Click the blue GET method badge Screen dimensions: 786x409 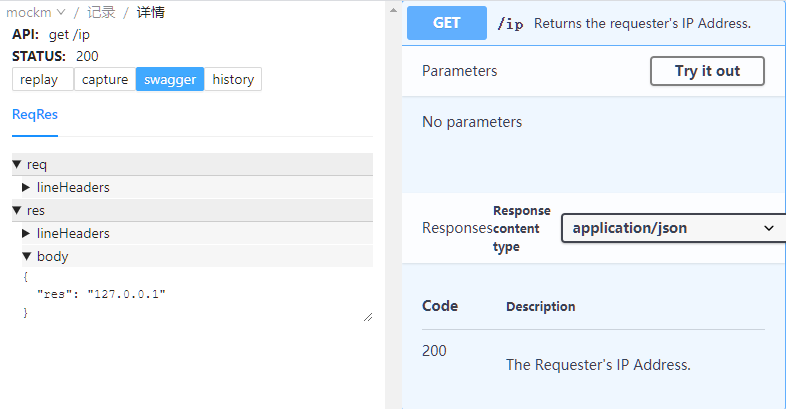(x=446, y=23)
